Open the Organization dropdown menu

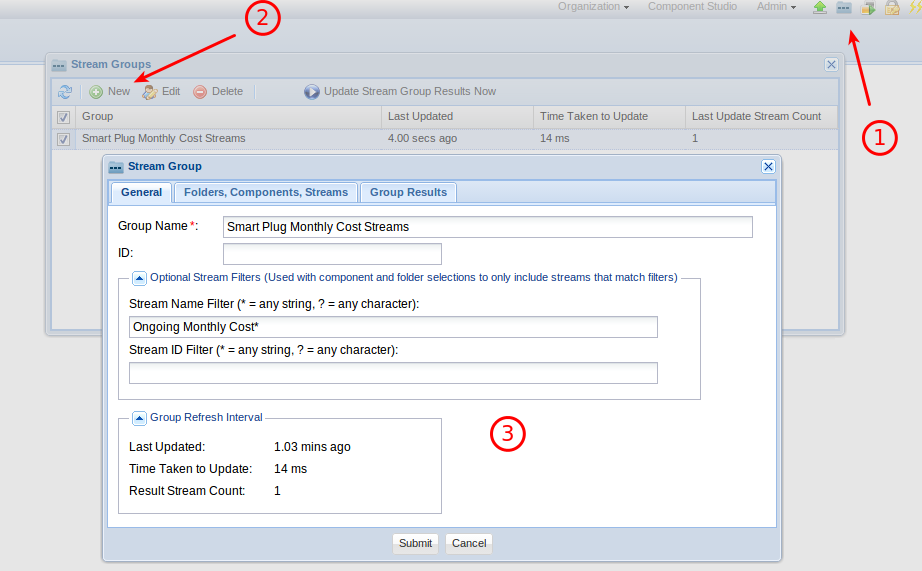[593, 7]
